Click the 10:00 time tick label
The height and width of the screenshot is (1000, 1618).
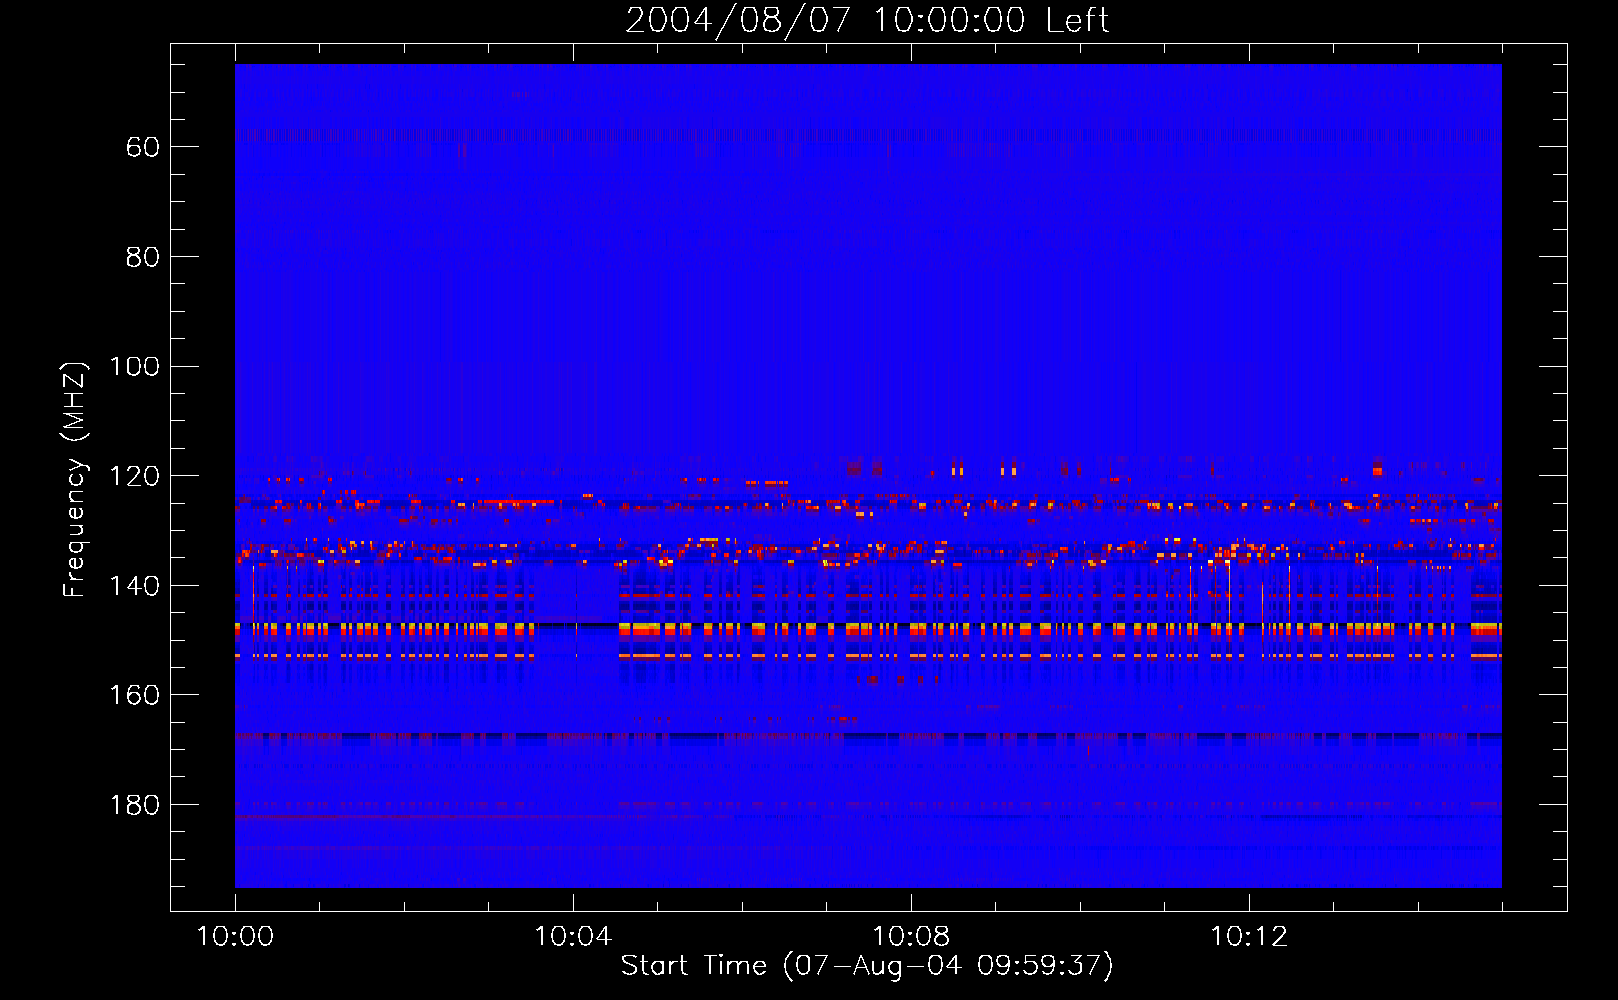[x=235, y=937]
